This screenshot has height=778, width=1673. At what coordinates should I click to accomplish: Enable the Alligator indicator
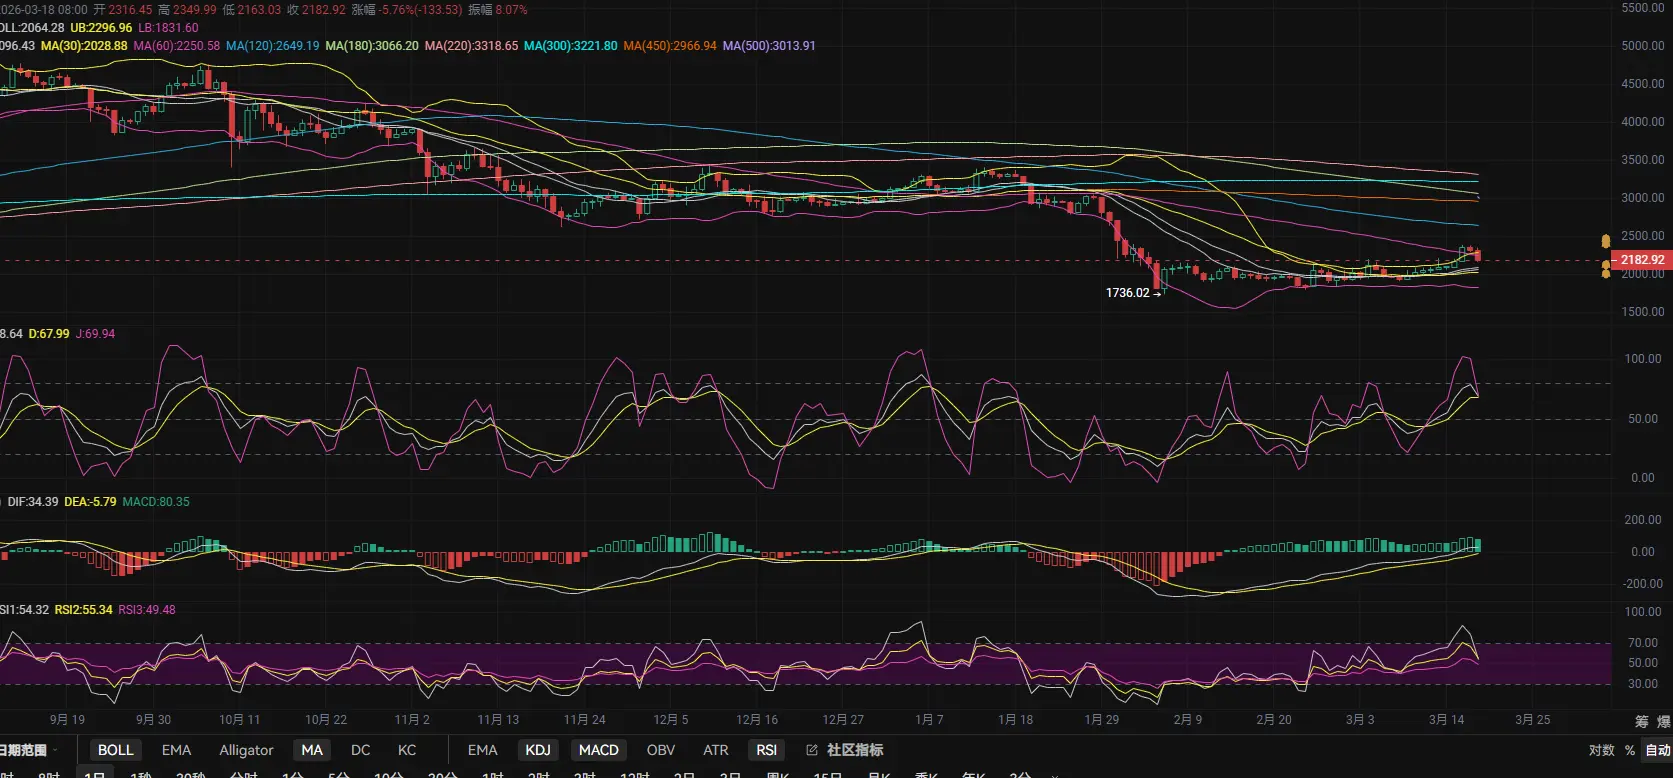click(246, 750)
